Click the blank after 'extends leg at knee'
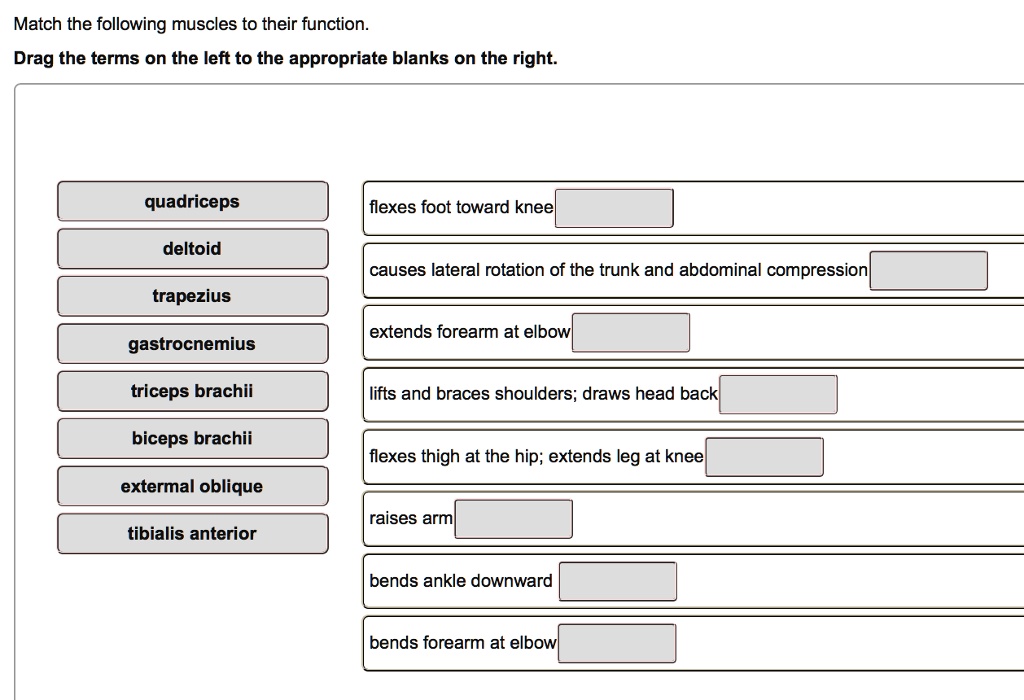1024x700 pixels. 764,456
